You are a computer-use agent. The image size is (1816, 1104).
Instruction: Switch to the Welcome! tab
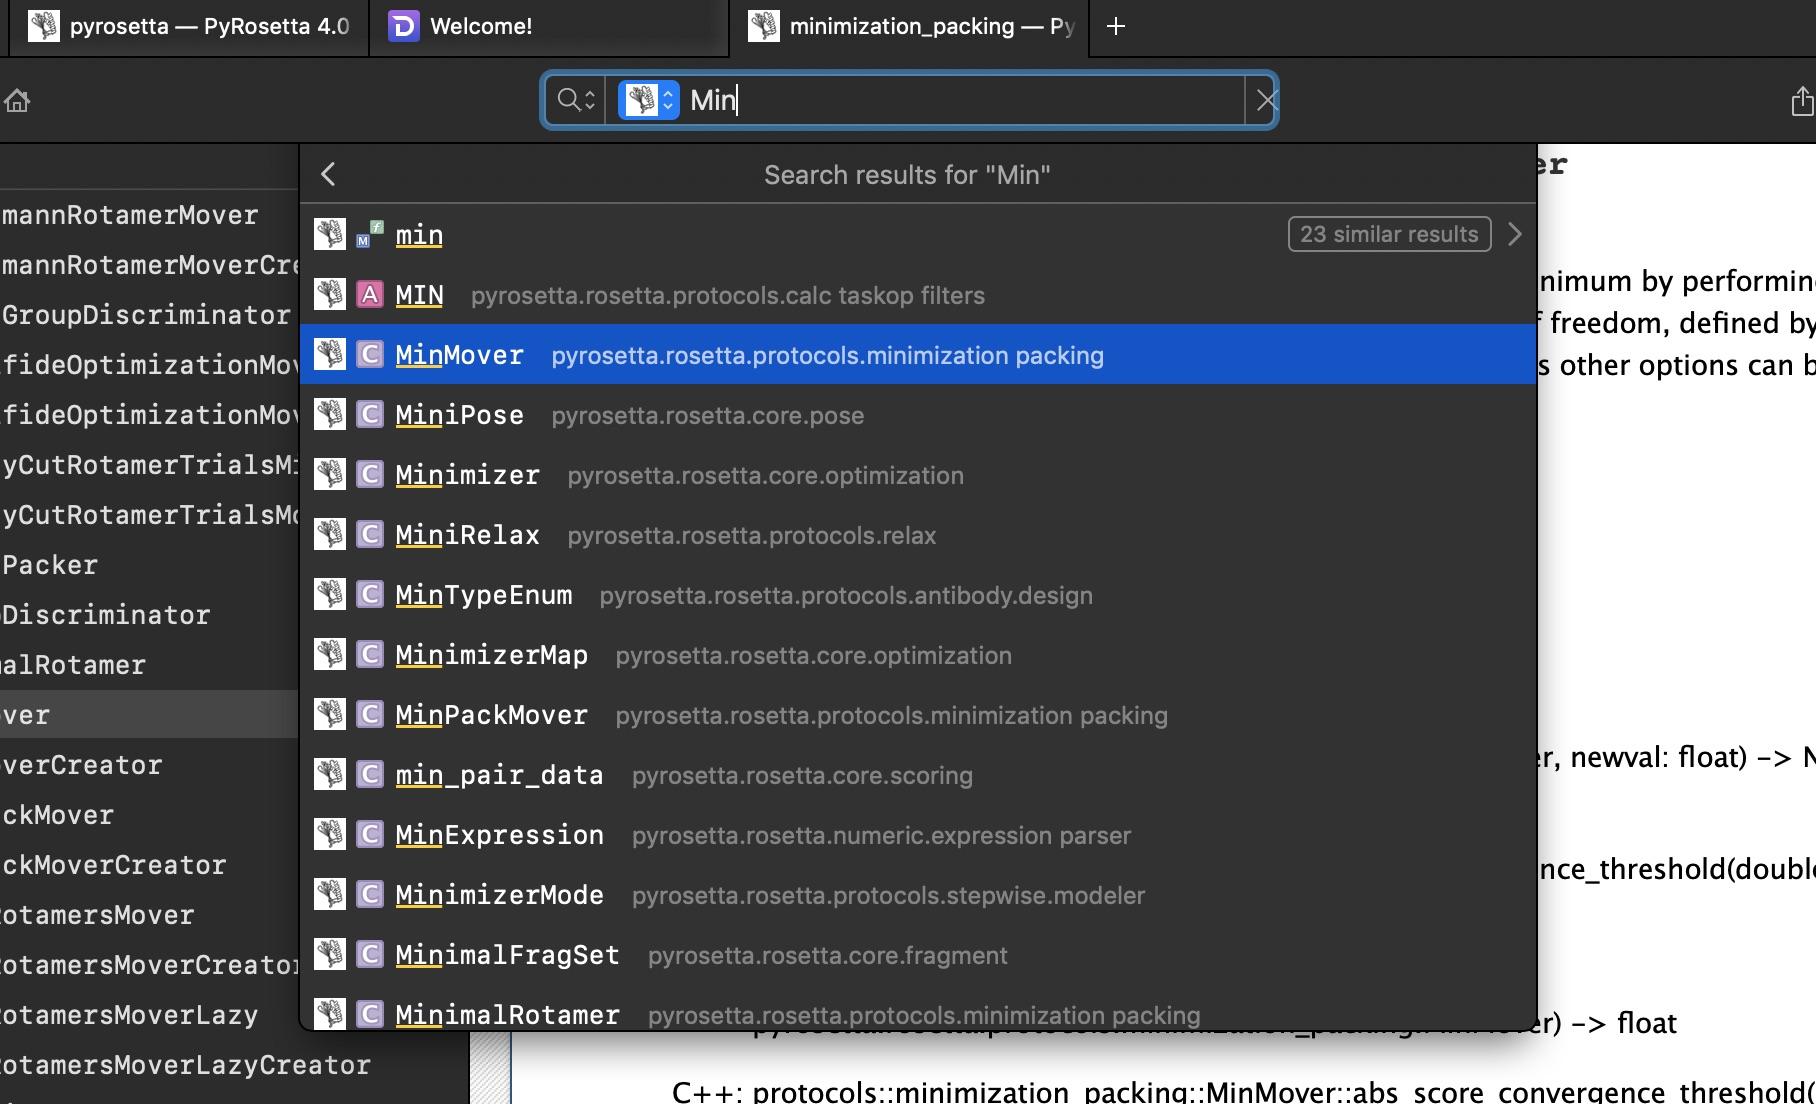(480, 27)
